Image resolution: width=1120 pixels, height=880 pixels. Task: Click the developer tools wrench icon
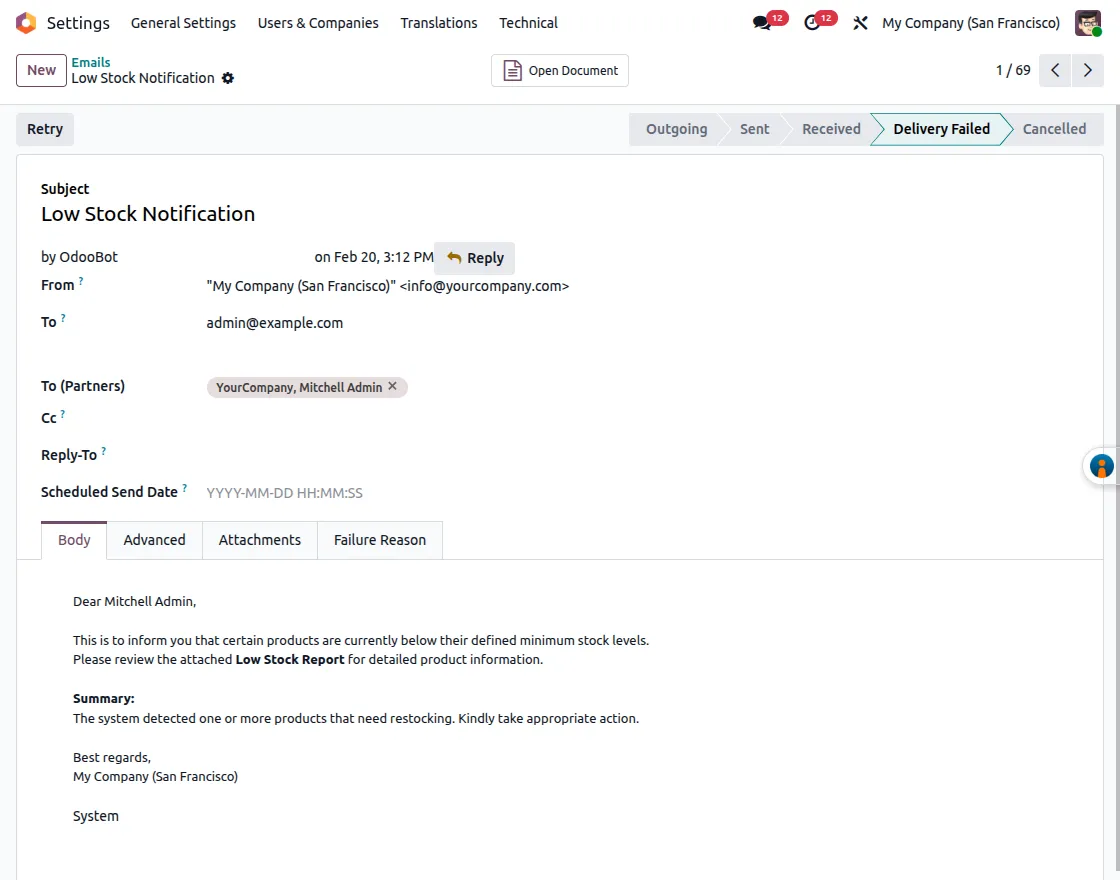pyautogui.click(x=860, y=22)
